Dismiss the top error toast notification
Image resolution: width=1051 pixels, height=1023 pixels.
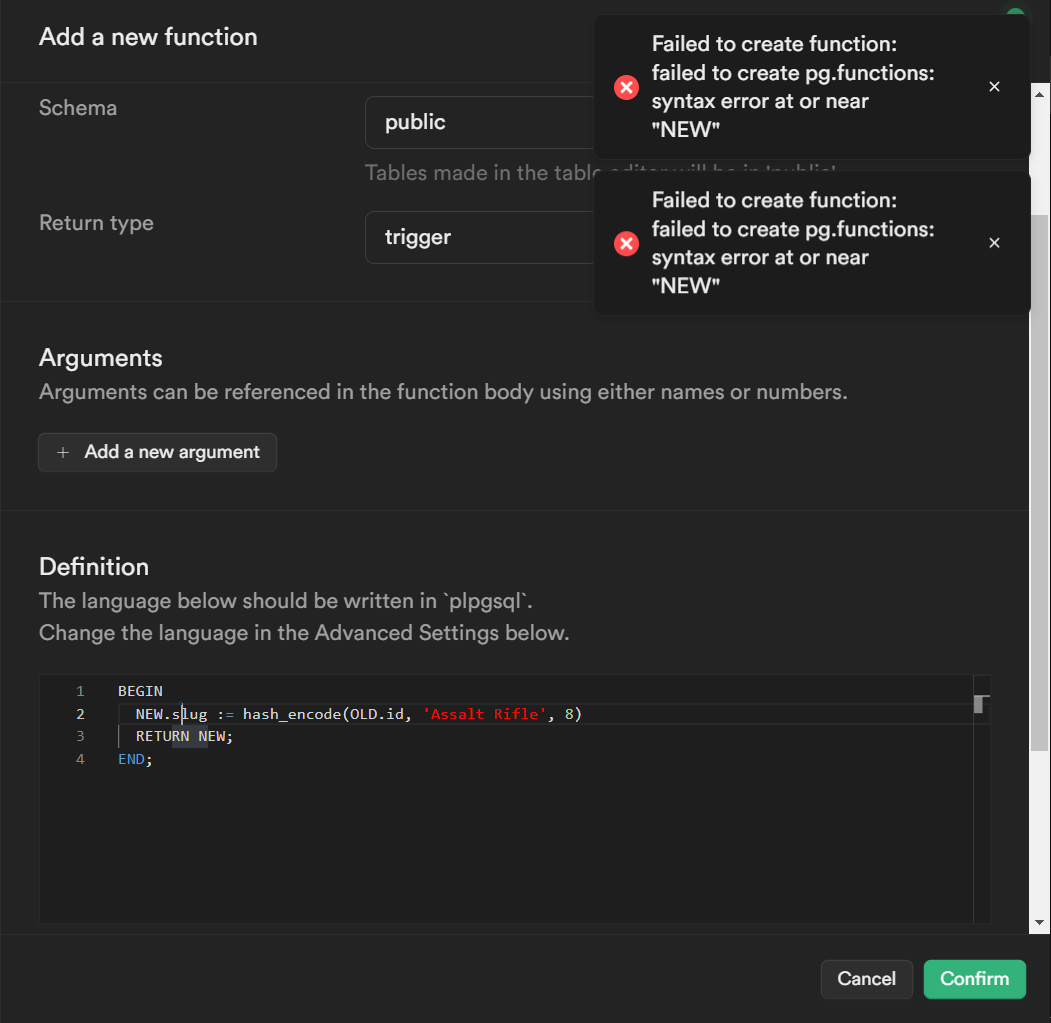point(994,87)
